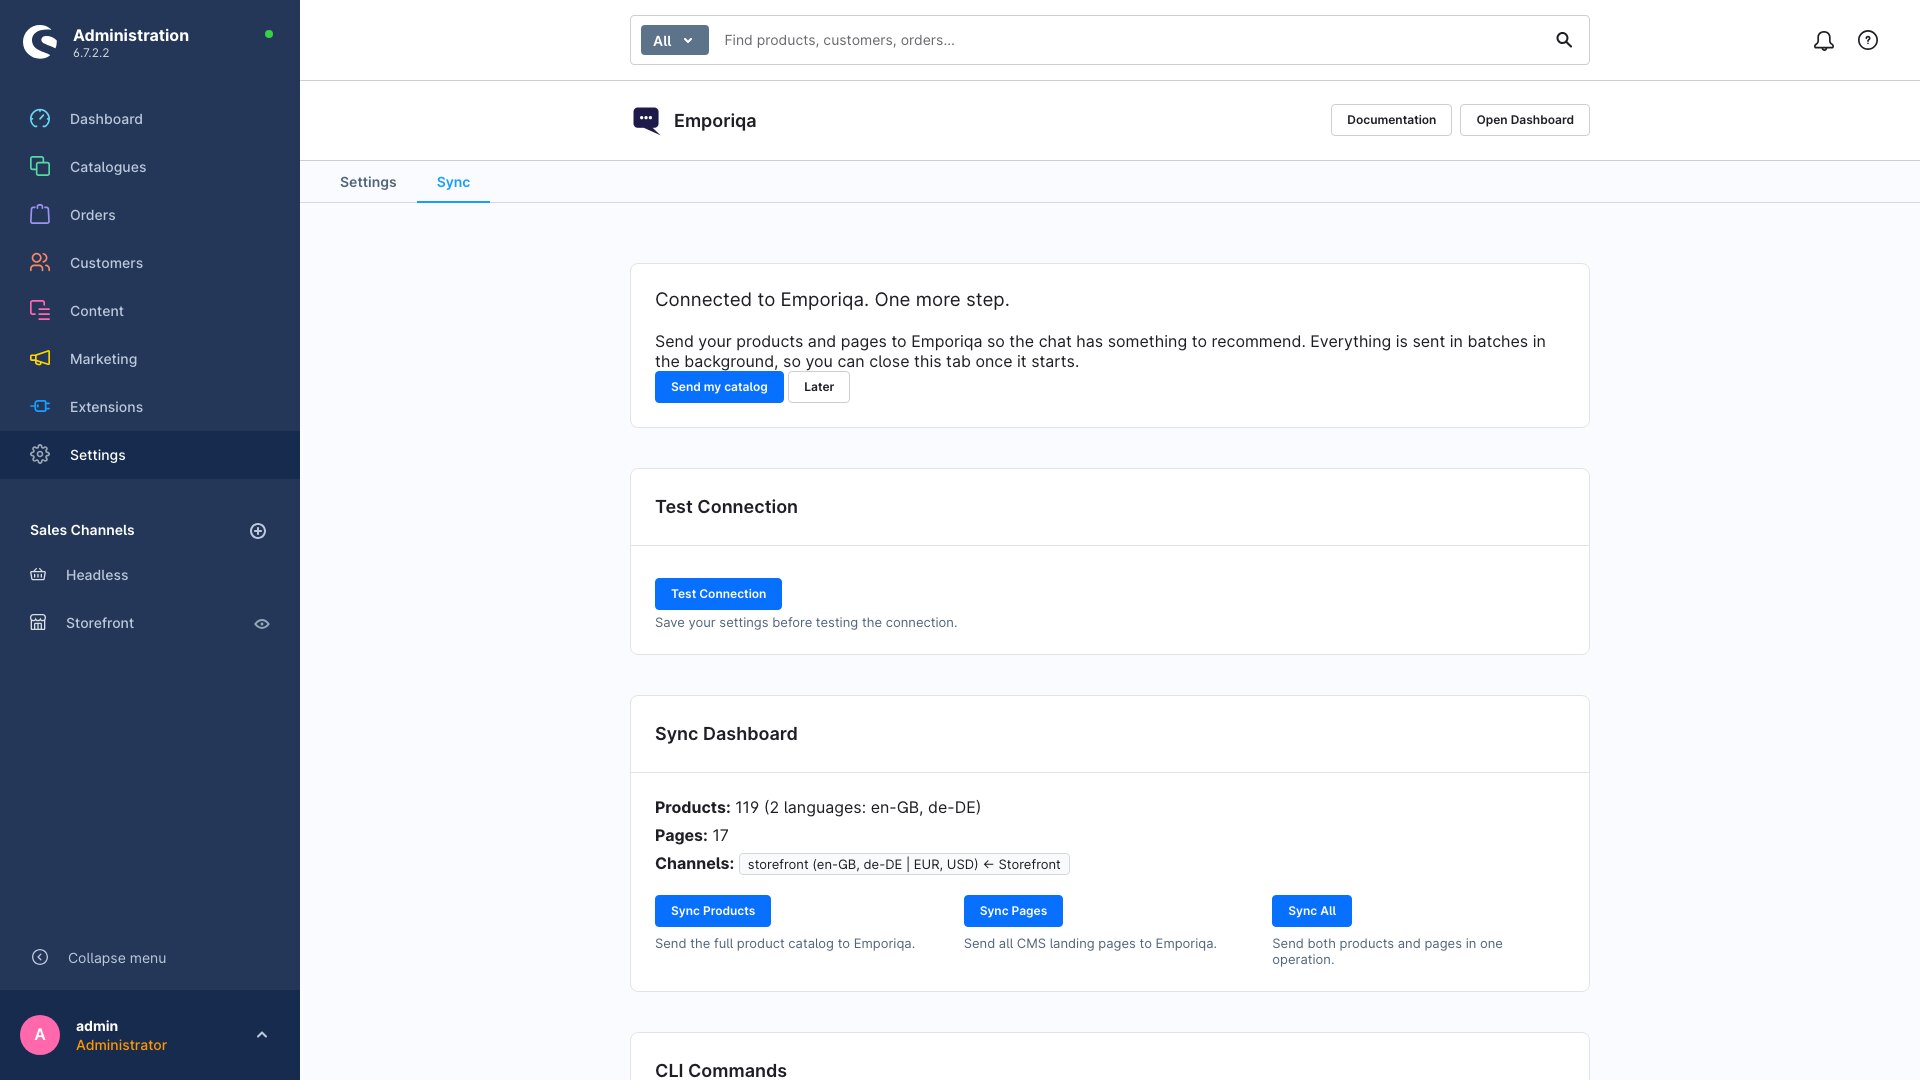This screenshot has width=1920, height=1080.
Task: Toggle Storefront eye preview icon
Action: pos(262,624)
